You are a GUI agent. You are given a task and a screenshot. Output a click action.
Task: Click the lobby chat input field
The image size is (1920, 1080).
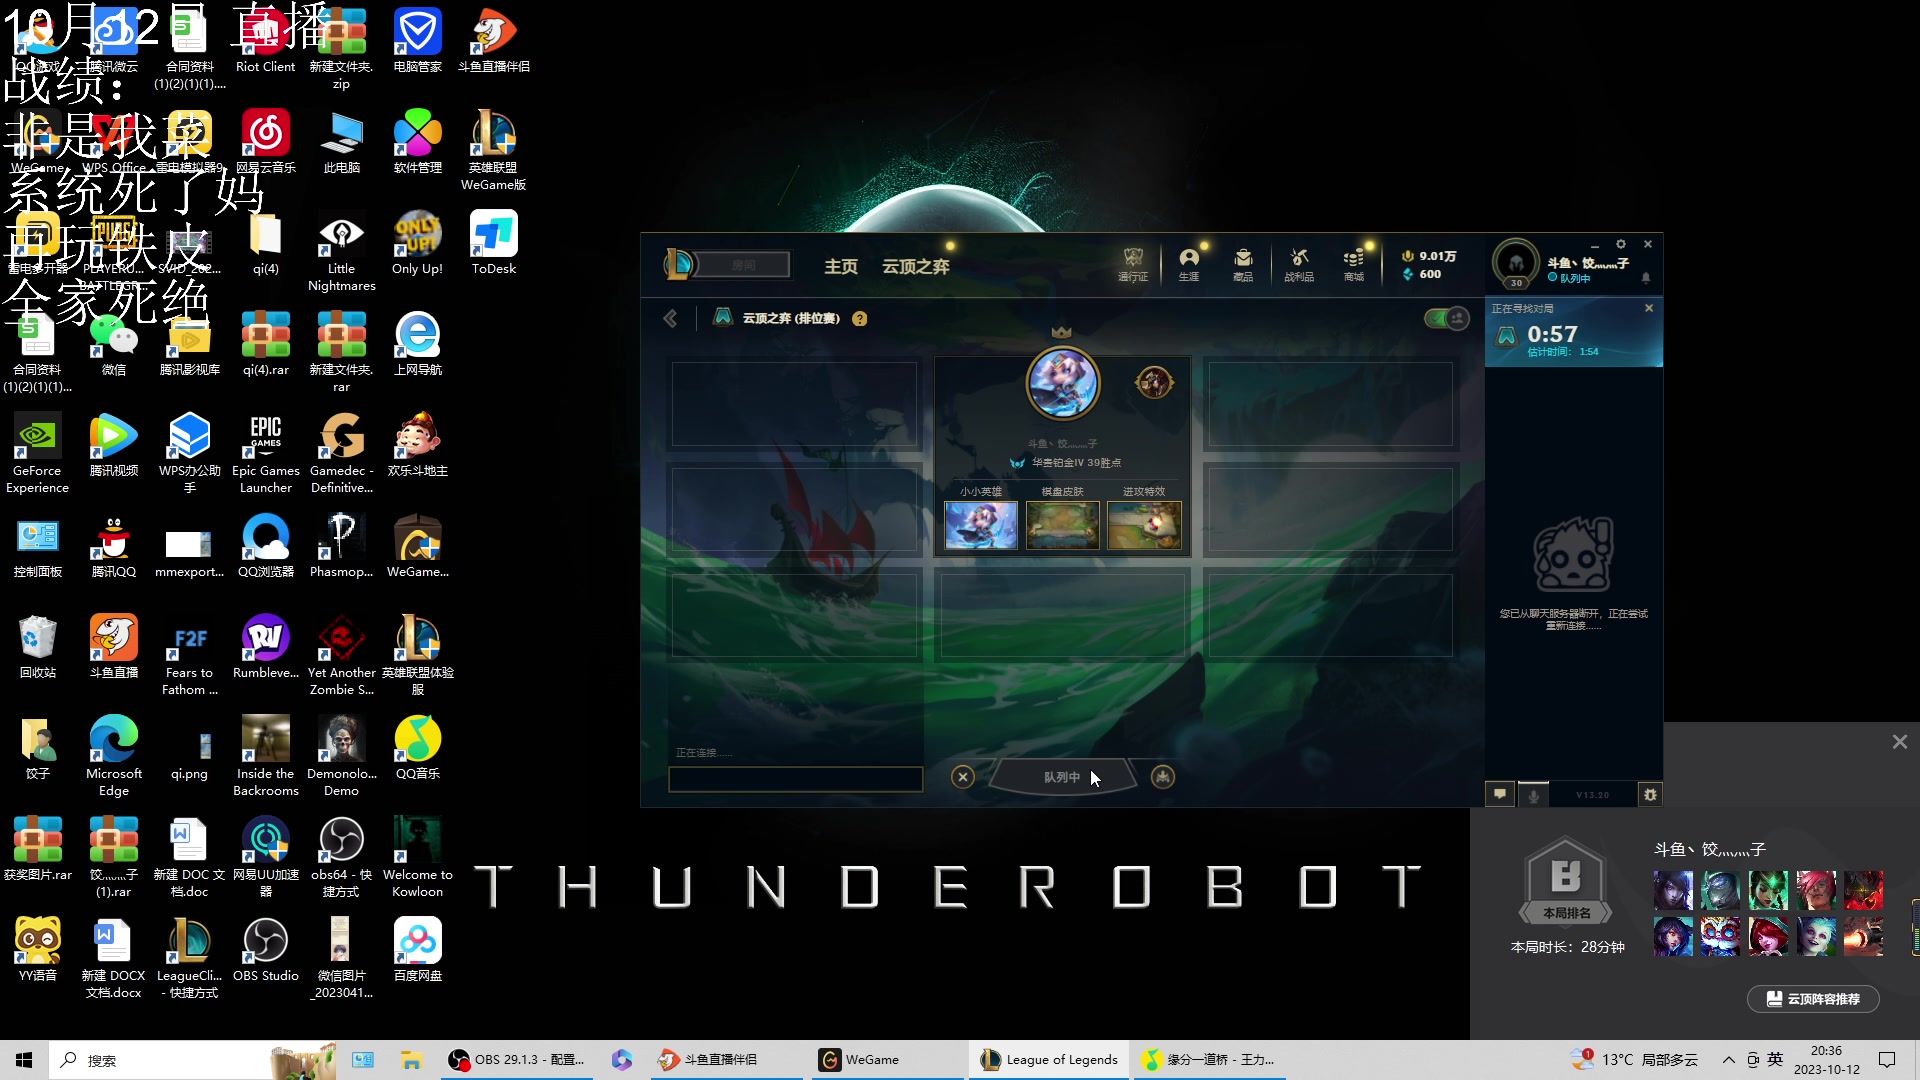tap(795, 779)
